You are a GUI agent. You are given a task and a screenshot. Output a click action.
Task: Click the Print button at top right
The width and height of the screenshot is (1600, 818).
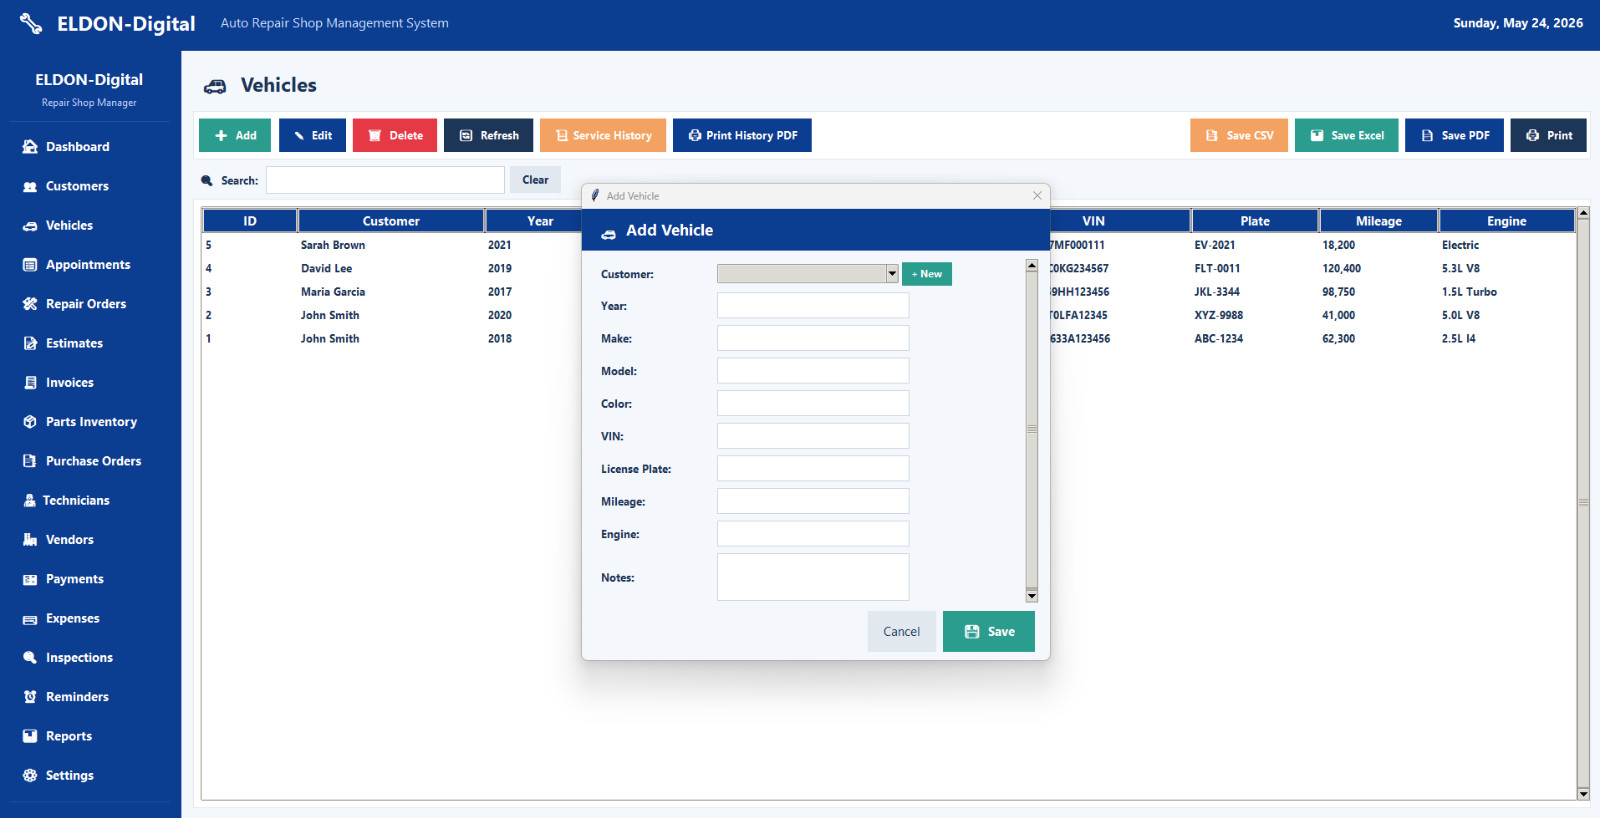[1548, 136]
